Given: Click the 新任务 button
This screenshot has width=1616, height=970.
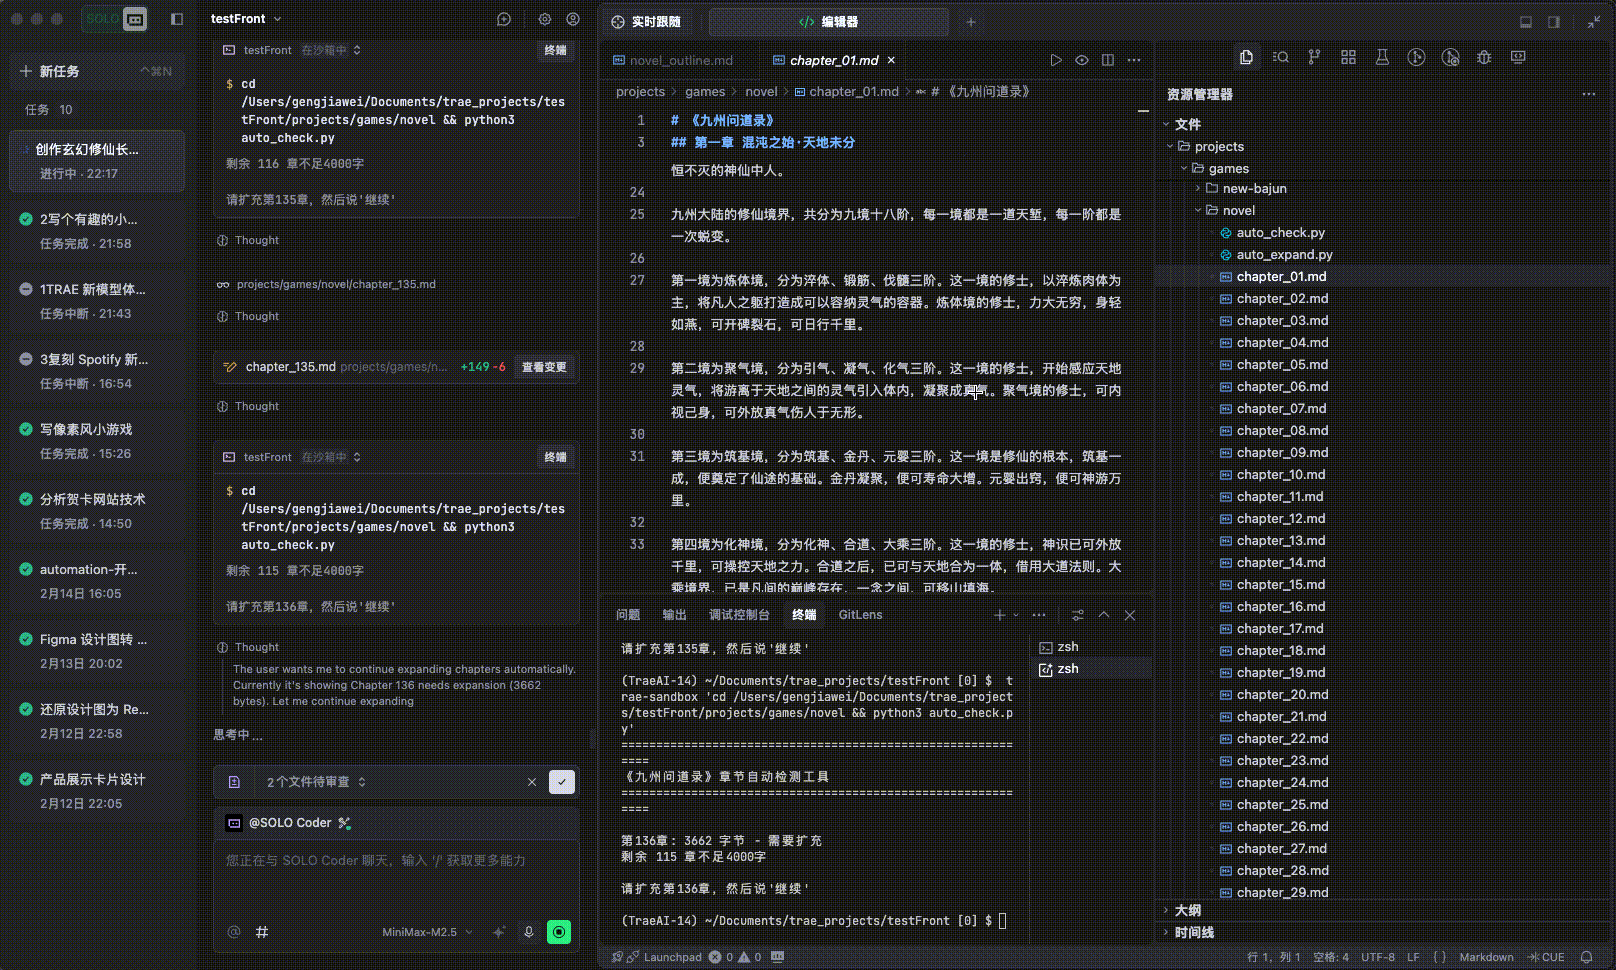Looking at the screenshot, I should 59,71.
